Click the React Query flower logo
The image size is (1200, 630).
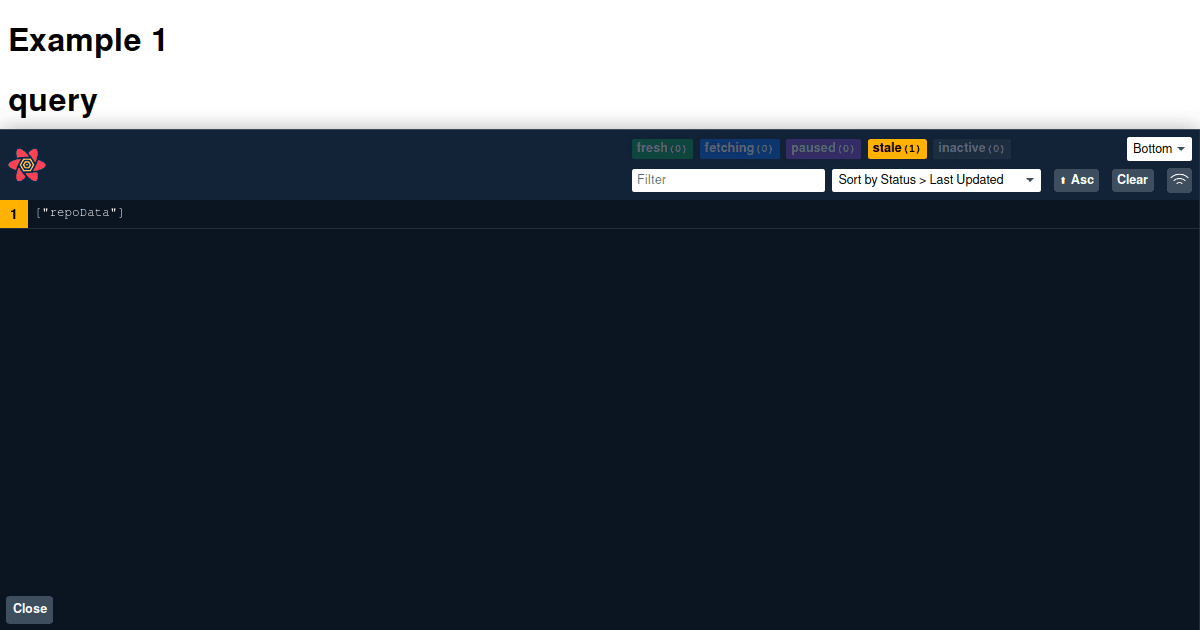27,165
